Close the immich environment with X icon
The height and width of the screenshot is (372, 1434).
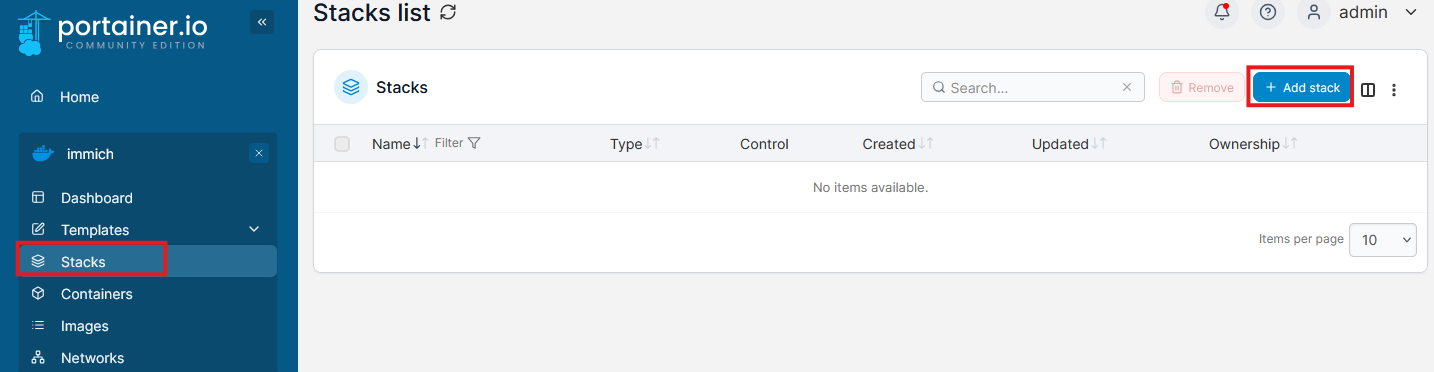tap(259, 153)
